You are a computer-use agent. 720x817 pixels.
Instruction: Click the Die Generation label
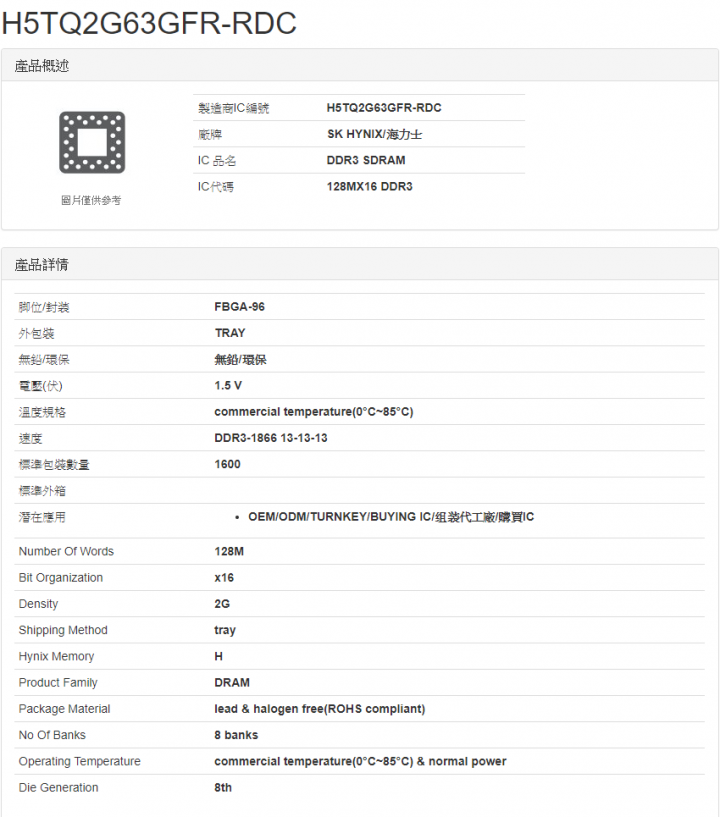click(58, 788)
